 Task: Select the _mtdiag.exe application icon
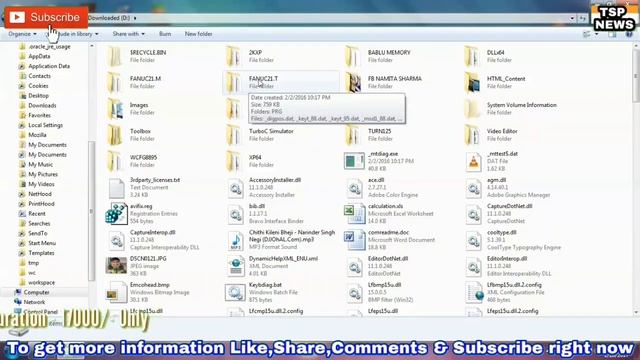coord(354,161)
